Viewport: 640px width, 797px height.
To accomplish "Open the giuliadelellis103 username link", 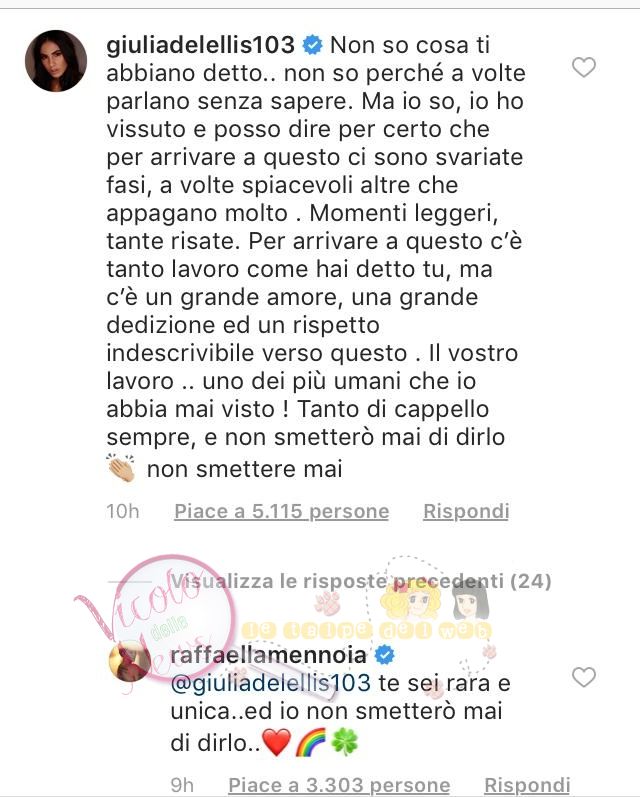I will pyautogui.click(x=201, y=45).
